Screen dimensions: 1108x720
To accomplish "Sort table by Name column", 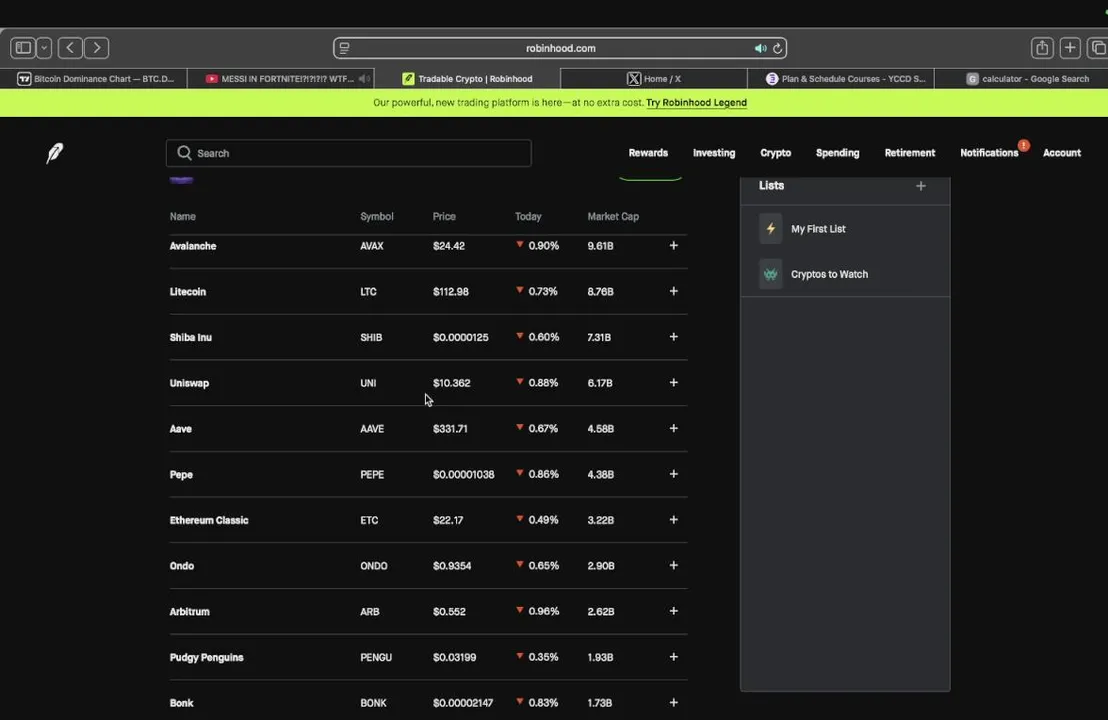I will click(182, 216).
